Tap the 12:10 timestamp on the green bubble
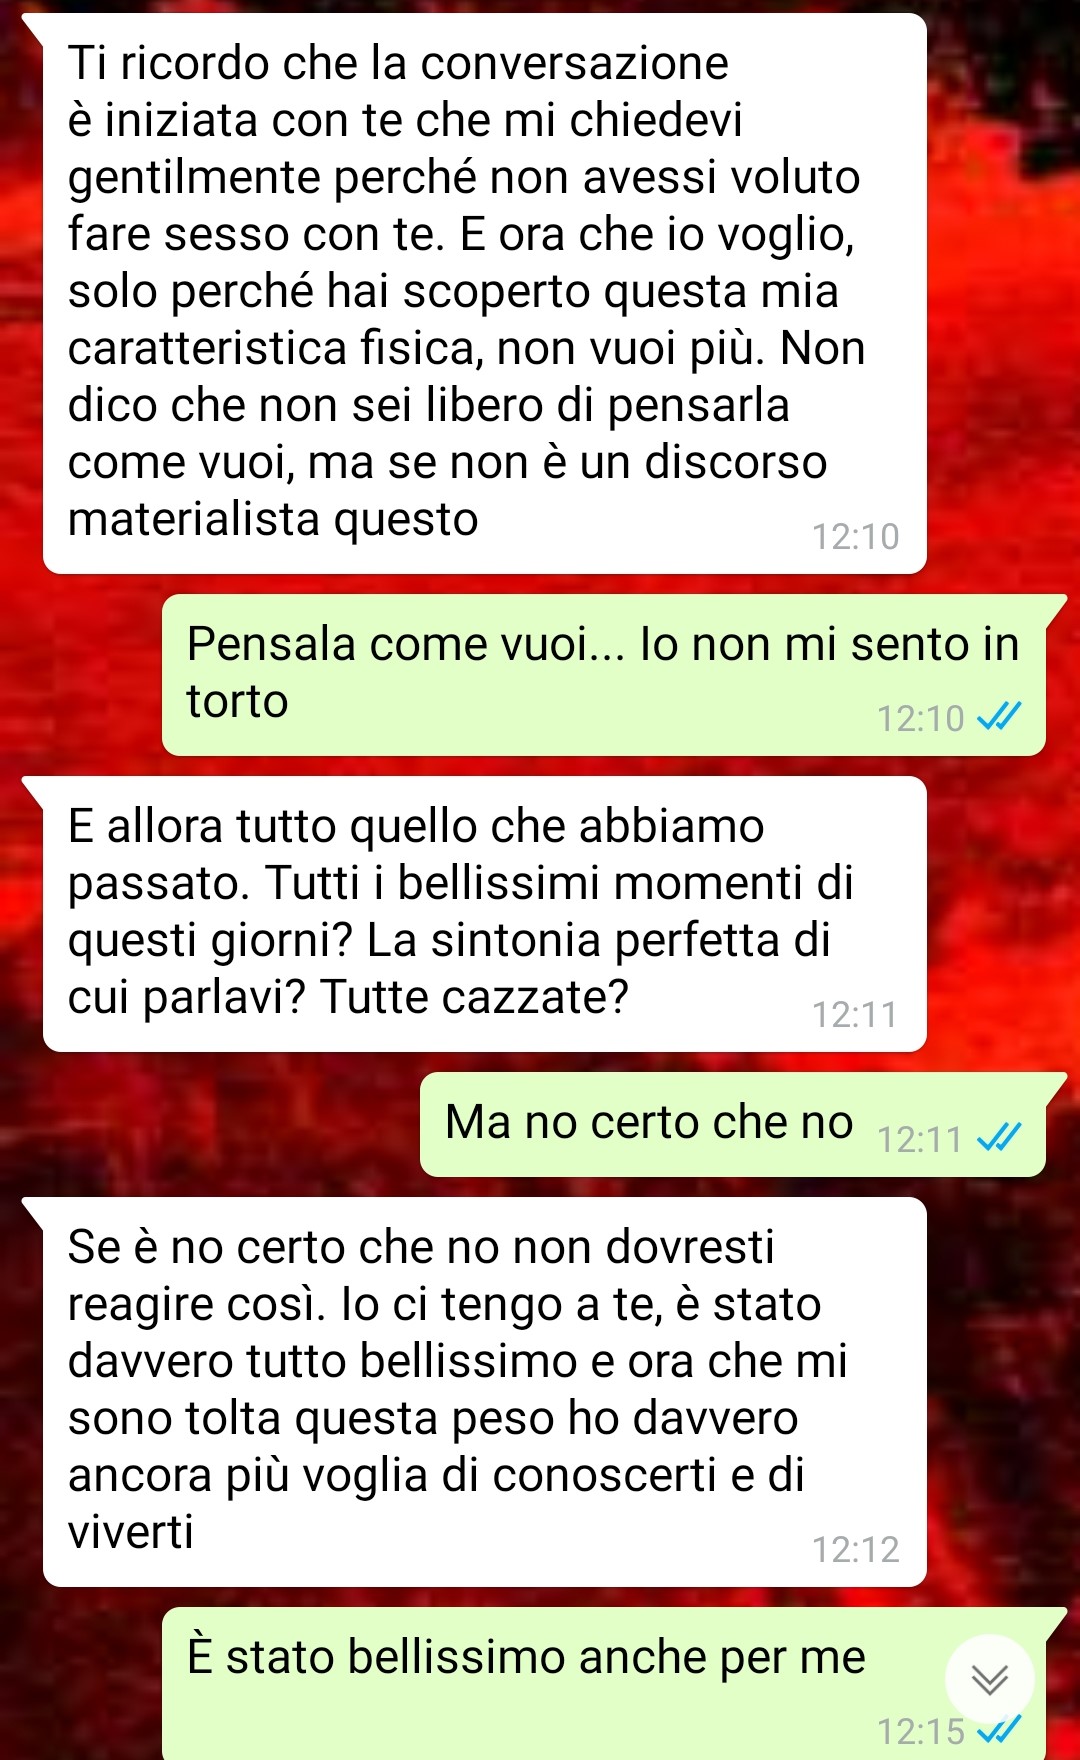Screen dimensions: 1080x1760 point(920,718)
